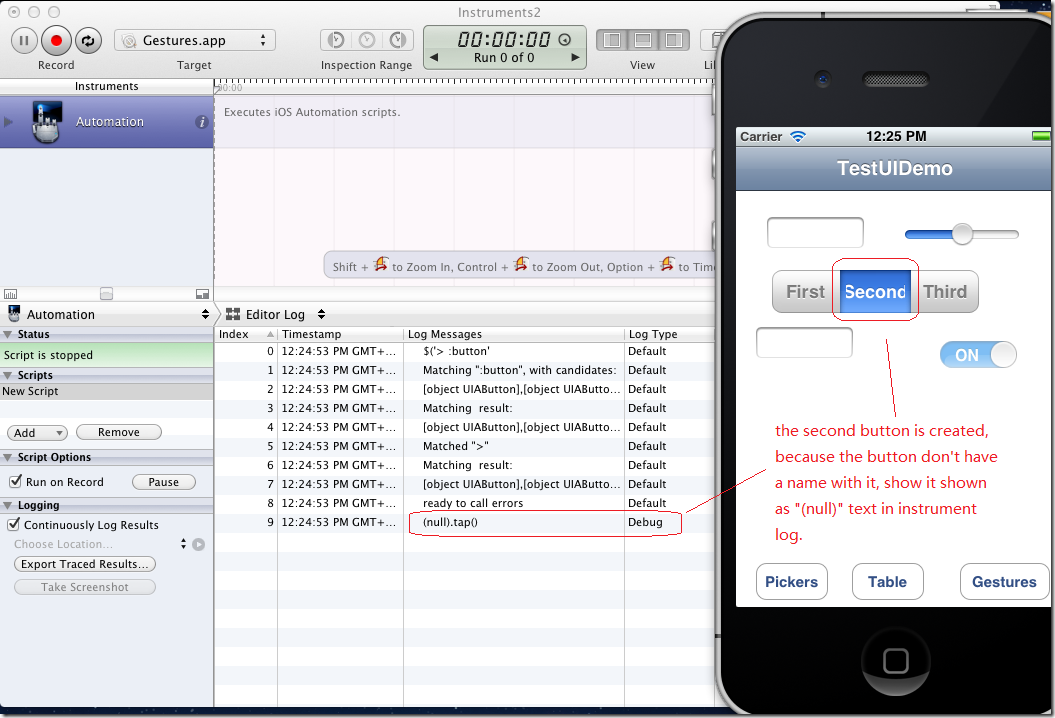This screenshot has height=718, width=1055.
Task: Collapse the Status section
Action: click(7, 334)
